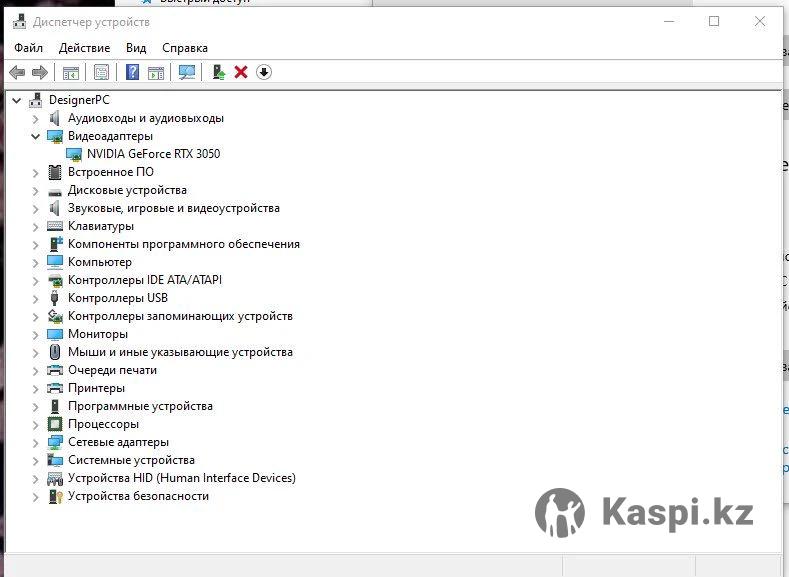Viewport: 789px width, 577px height.
Task: Click the Back arrow toolbar button
Action: (17, 72)
